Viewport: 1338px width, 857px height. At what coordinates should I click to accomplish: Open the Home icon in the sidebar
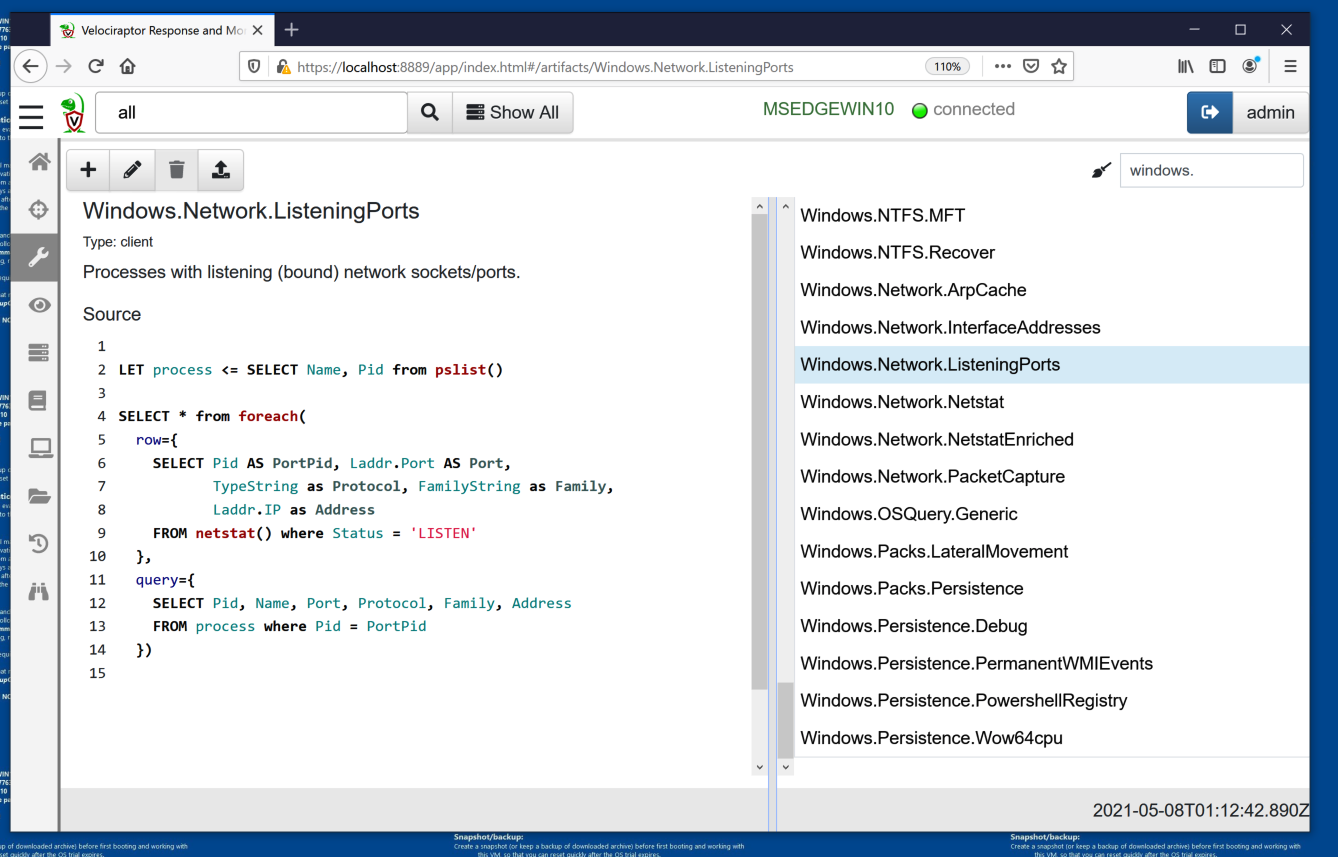click(39, 161)
